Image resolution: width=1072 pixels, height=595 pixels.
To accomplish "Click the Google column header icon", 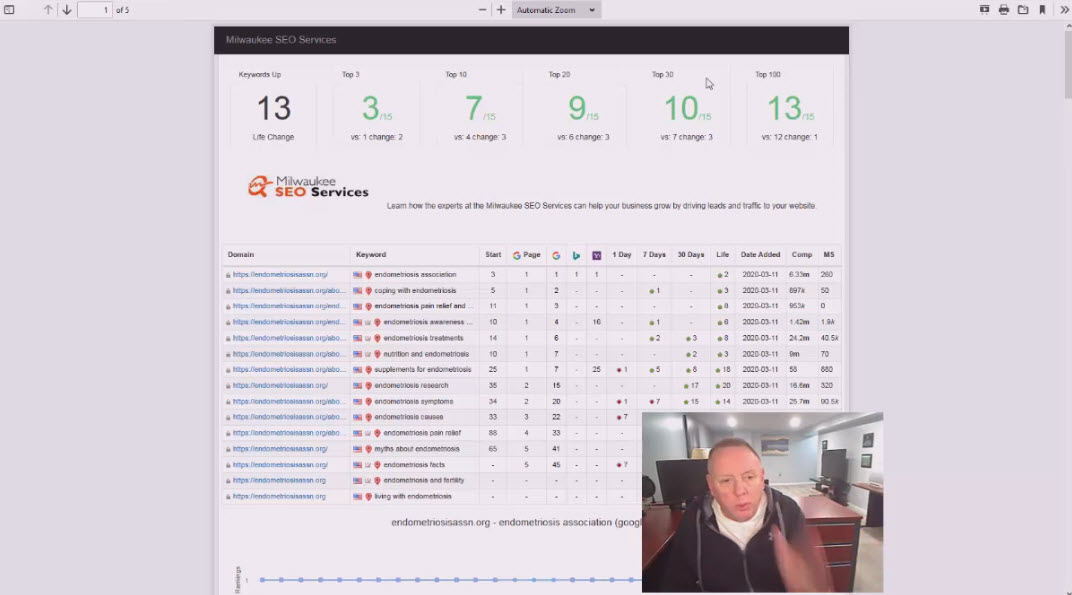I will coord(556,255).
